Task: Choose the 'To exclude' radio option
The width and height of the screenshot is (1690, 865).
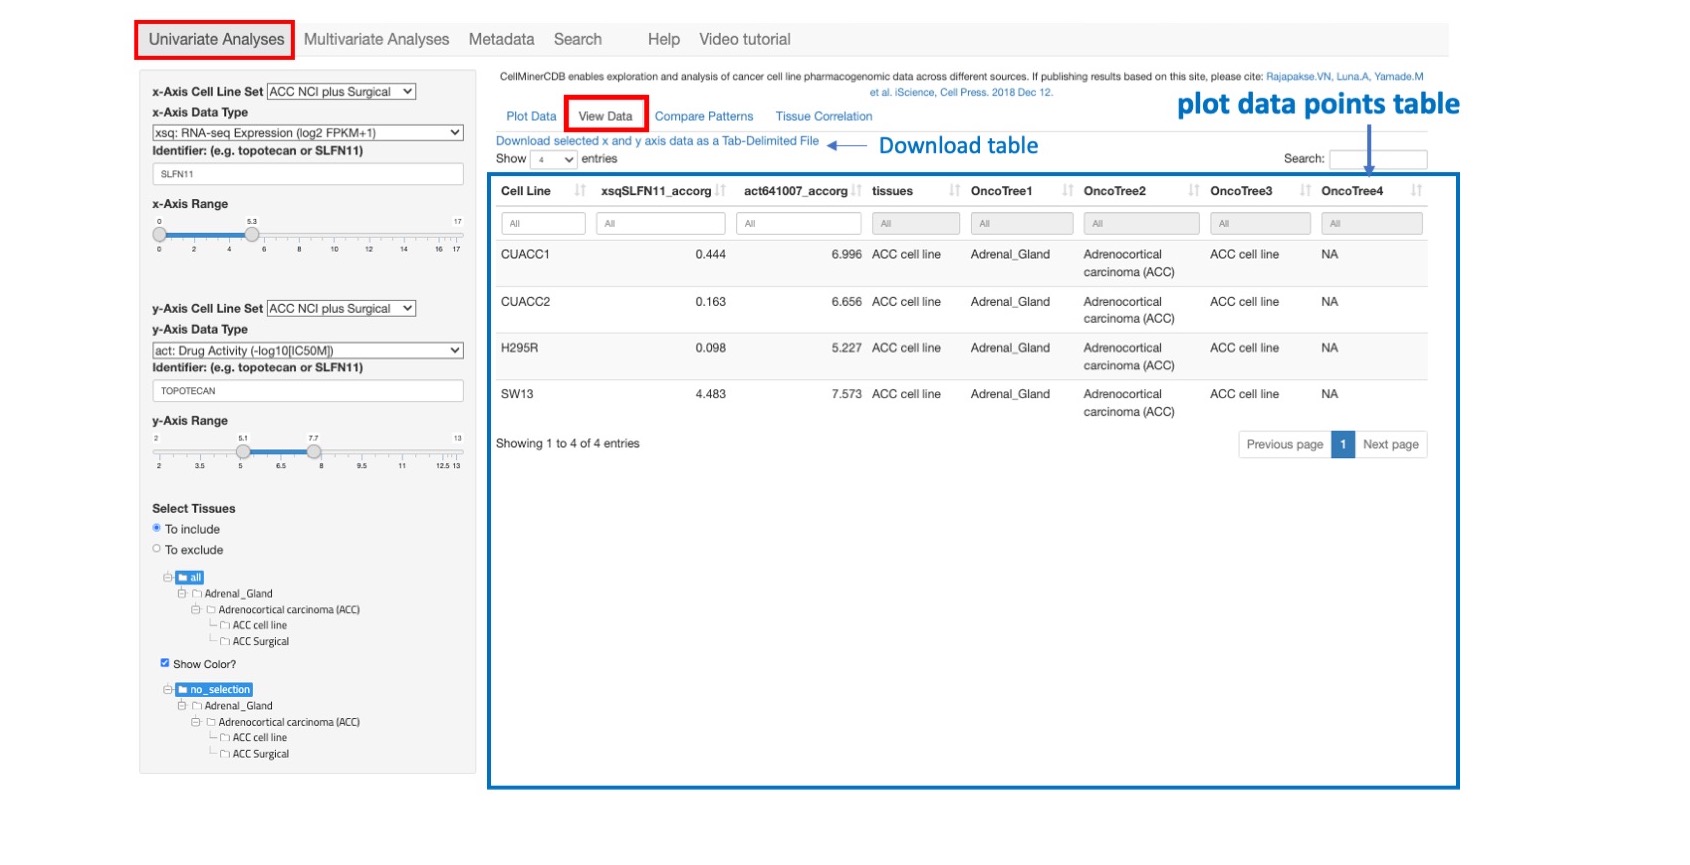Action: coord(157,549)
